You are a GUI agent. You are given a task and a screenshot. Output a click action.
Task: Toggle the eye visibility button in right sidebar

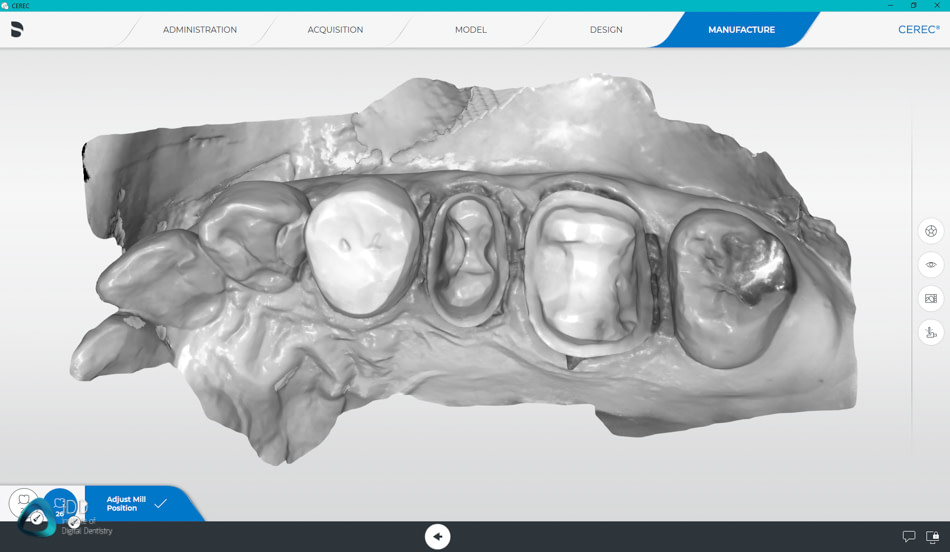pos(931,265)
